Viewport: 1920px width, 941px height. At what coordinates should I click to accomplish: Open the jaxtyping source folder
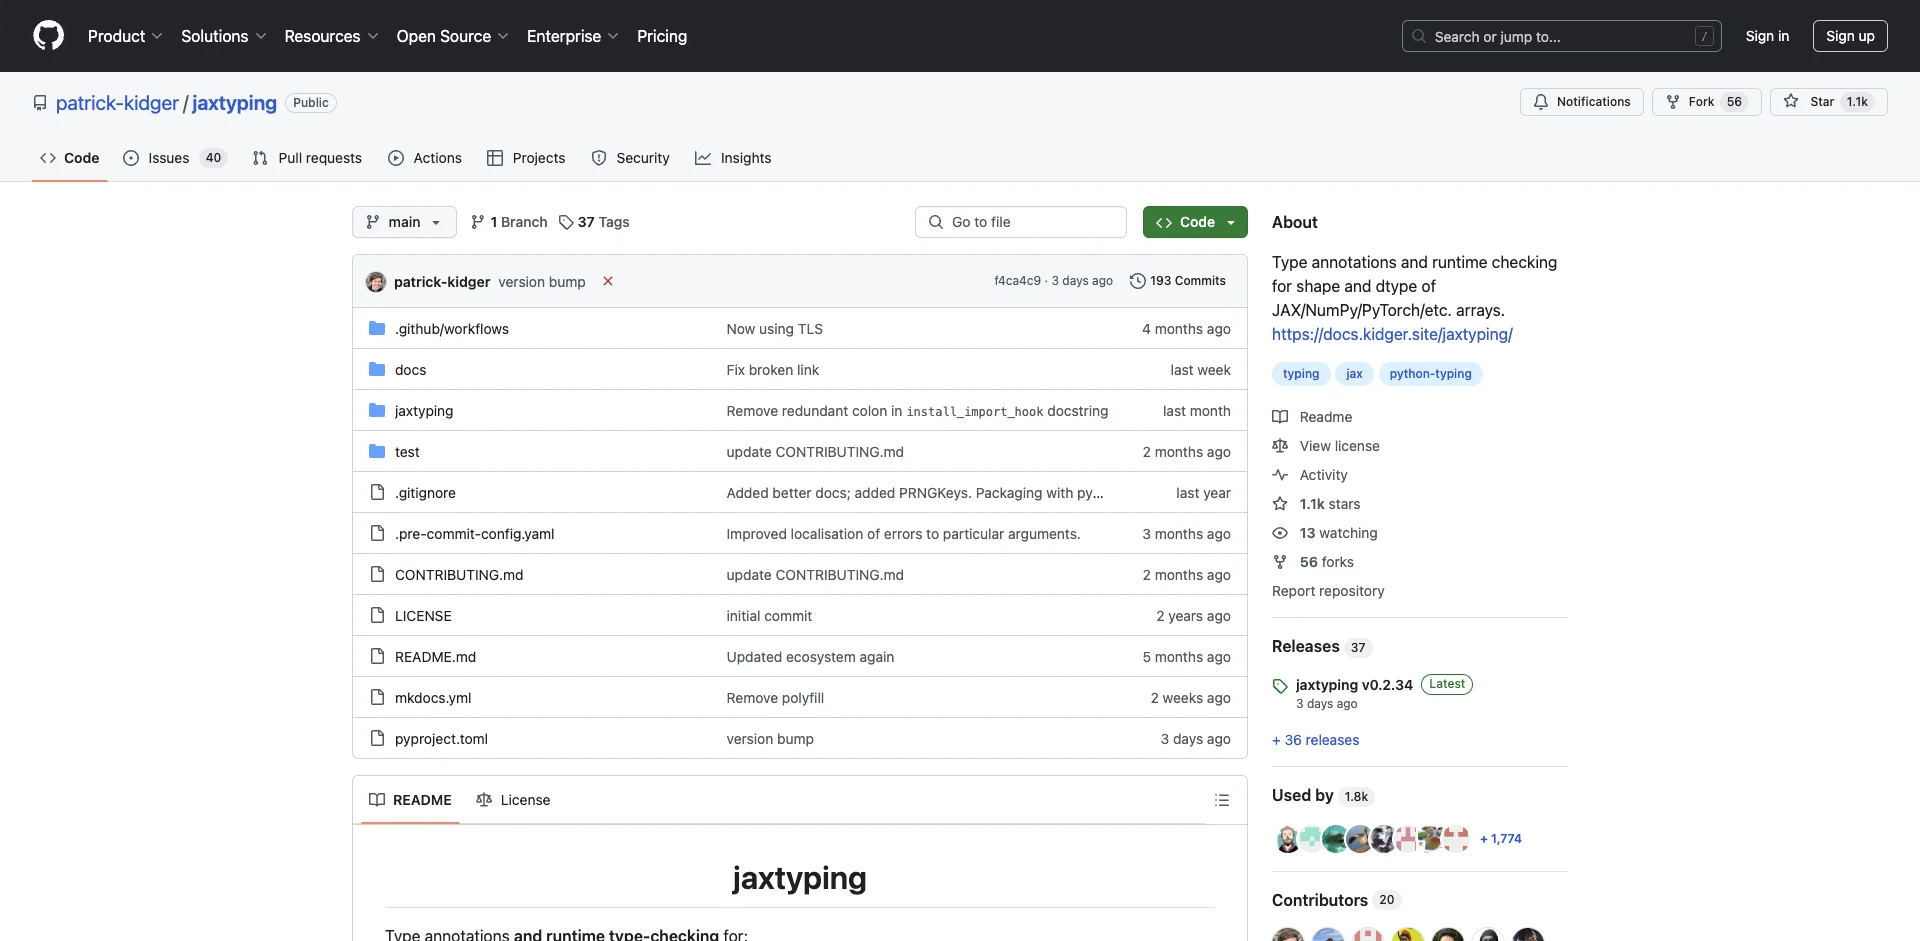coord(424,411)
